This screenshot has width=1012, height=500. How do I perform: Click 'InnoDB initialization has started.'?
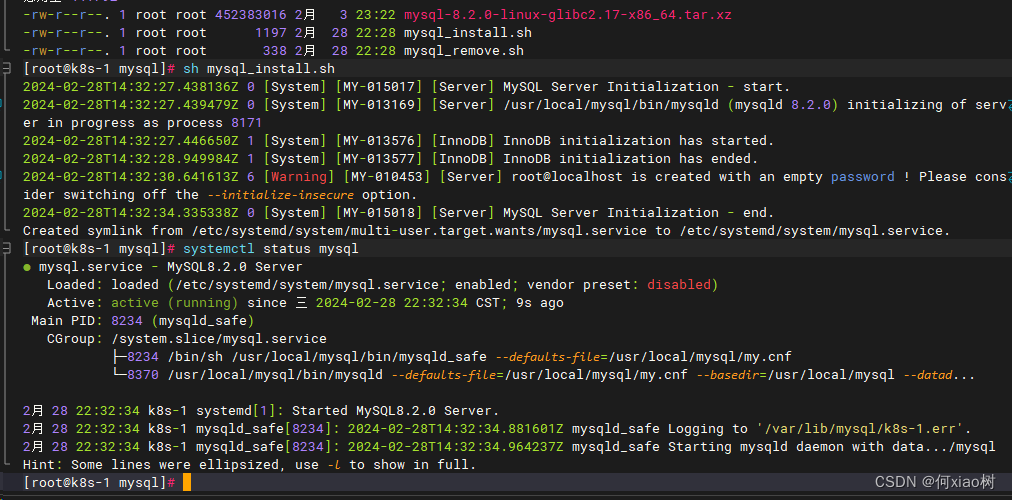pos(638,141)
